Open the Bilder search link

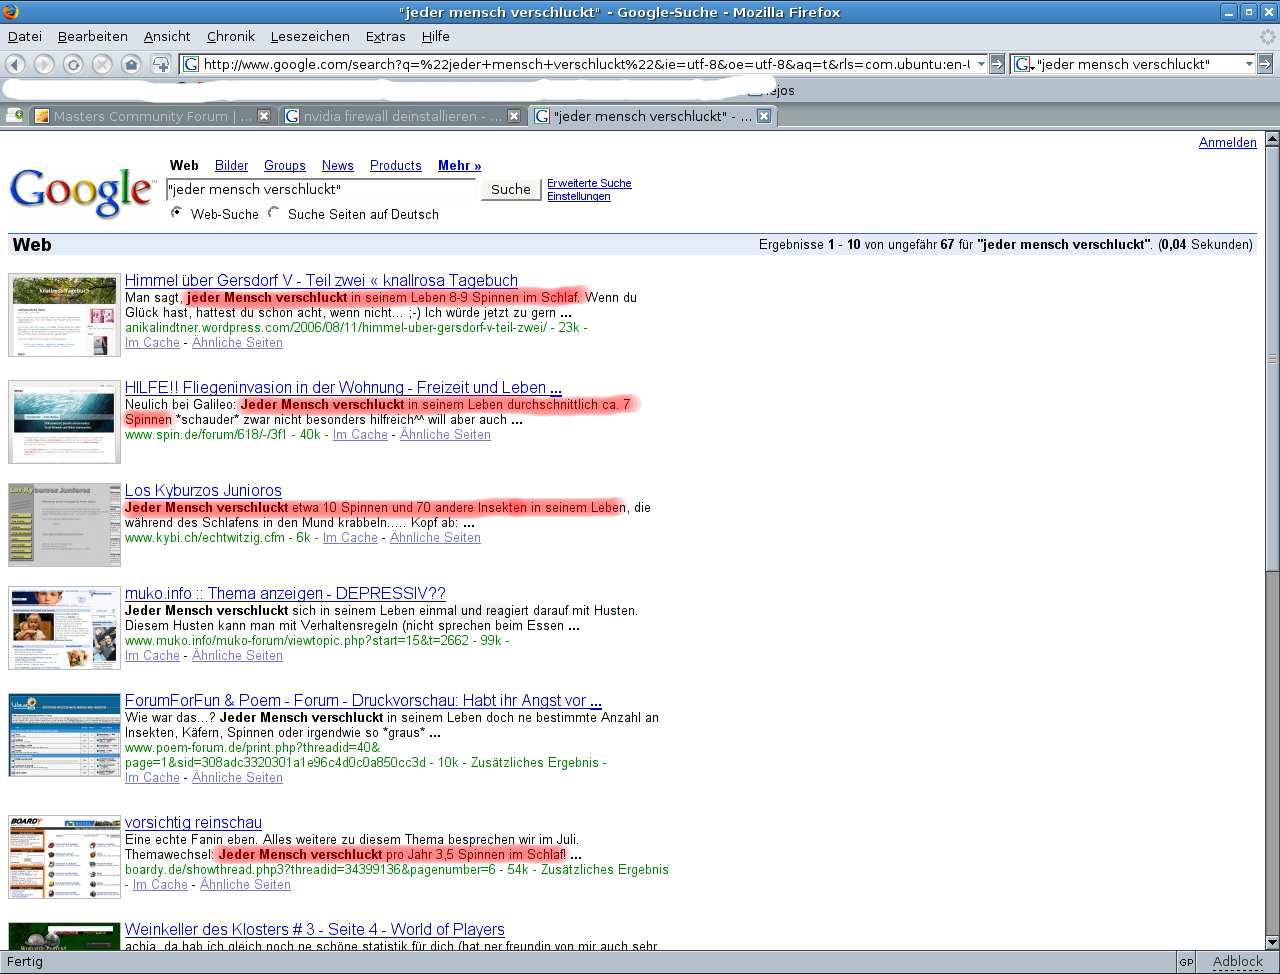click(231, 166)
